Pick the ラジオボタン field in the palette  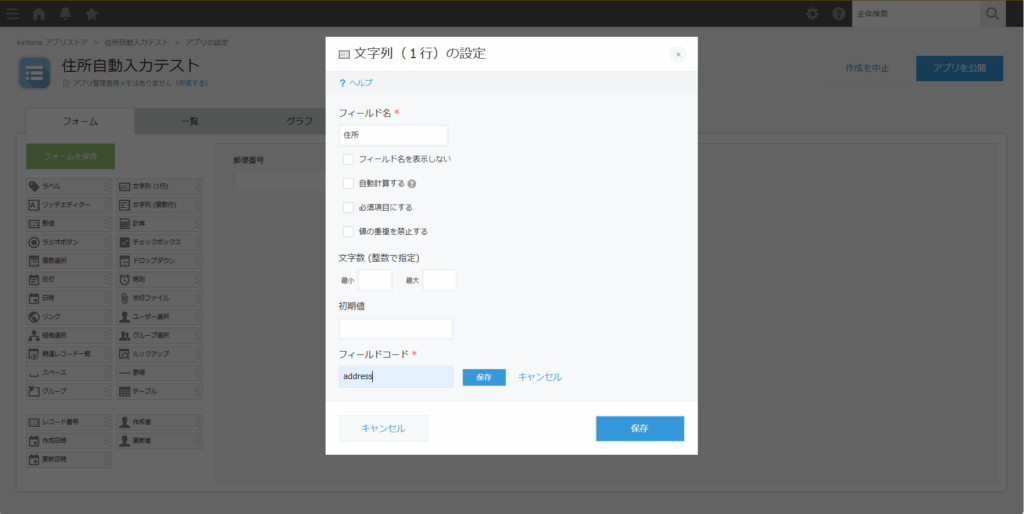point(69,242)
